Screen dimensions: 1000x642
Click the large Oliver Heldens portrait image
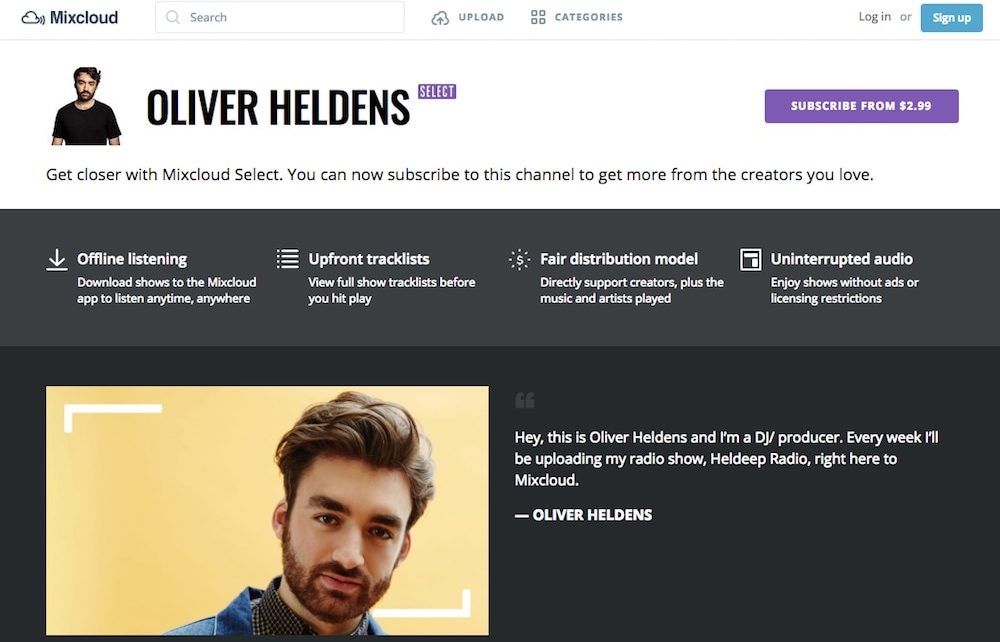267,510
